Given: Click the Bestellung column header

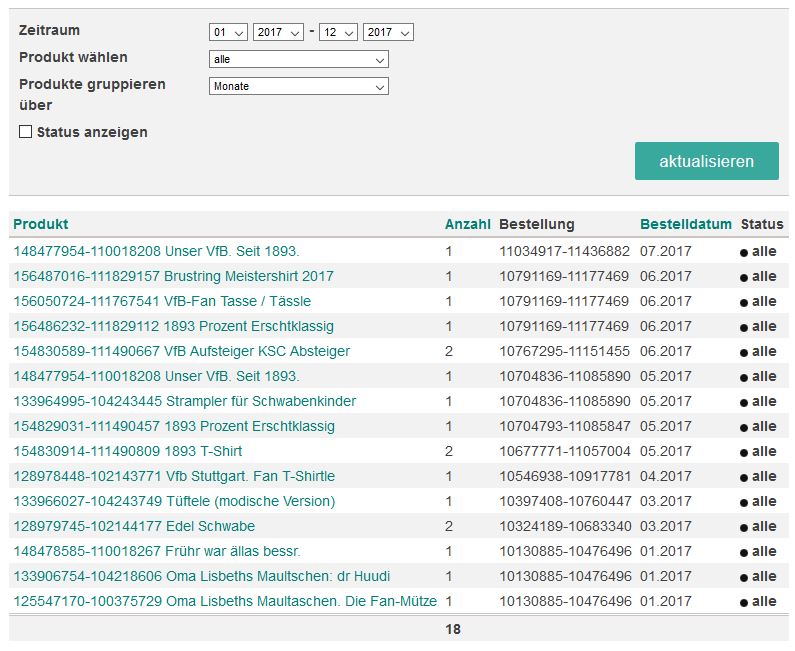Looking at the screenshot, I should (536, 224).
